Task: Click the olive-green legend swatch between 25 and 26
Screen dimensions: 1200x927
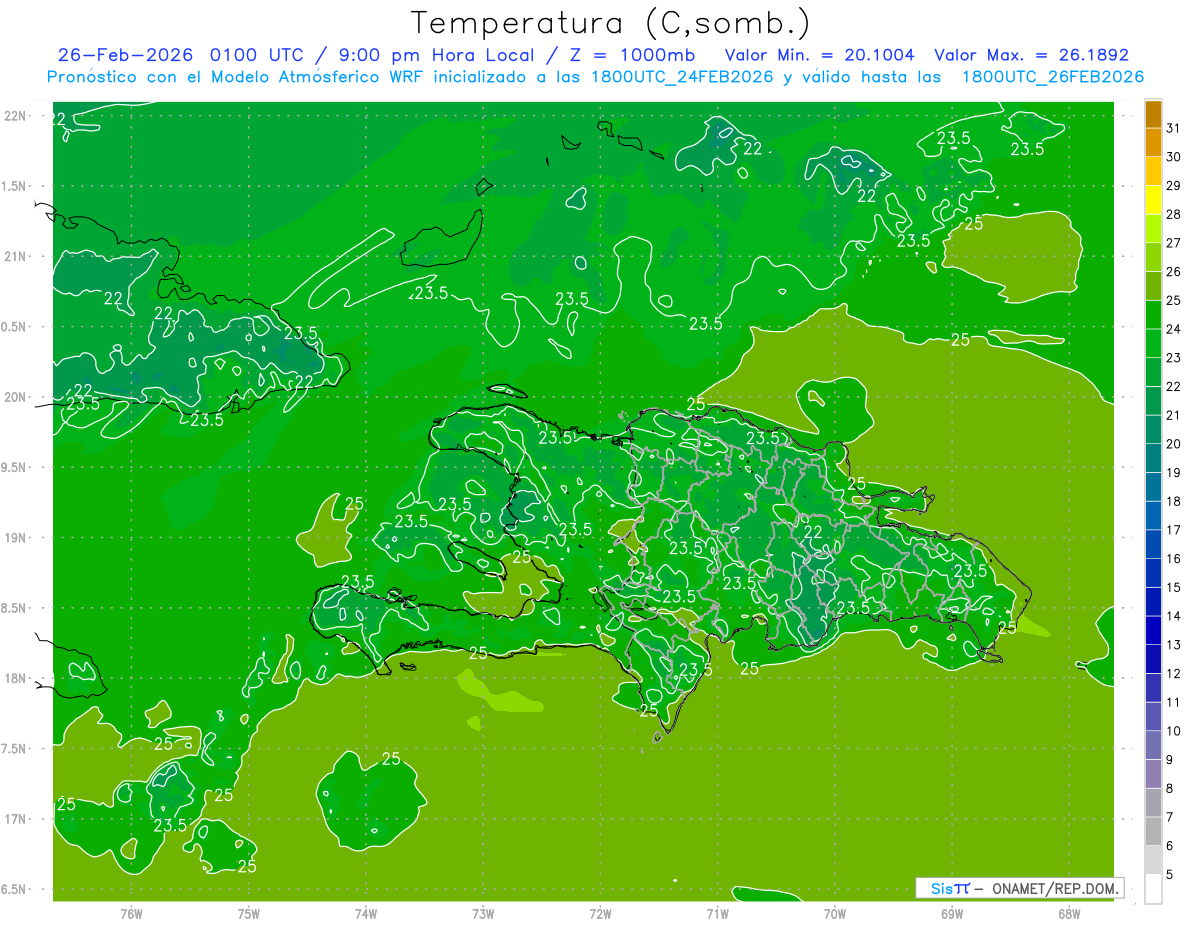Action: click(1153, 287)
